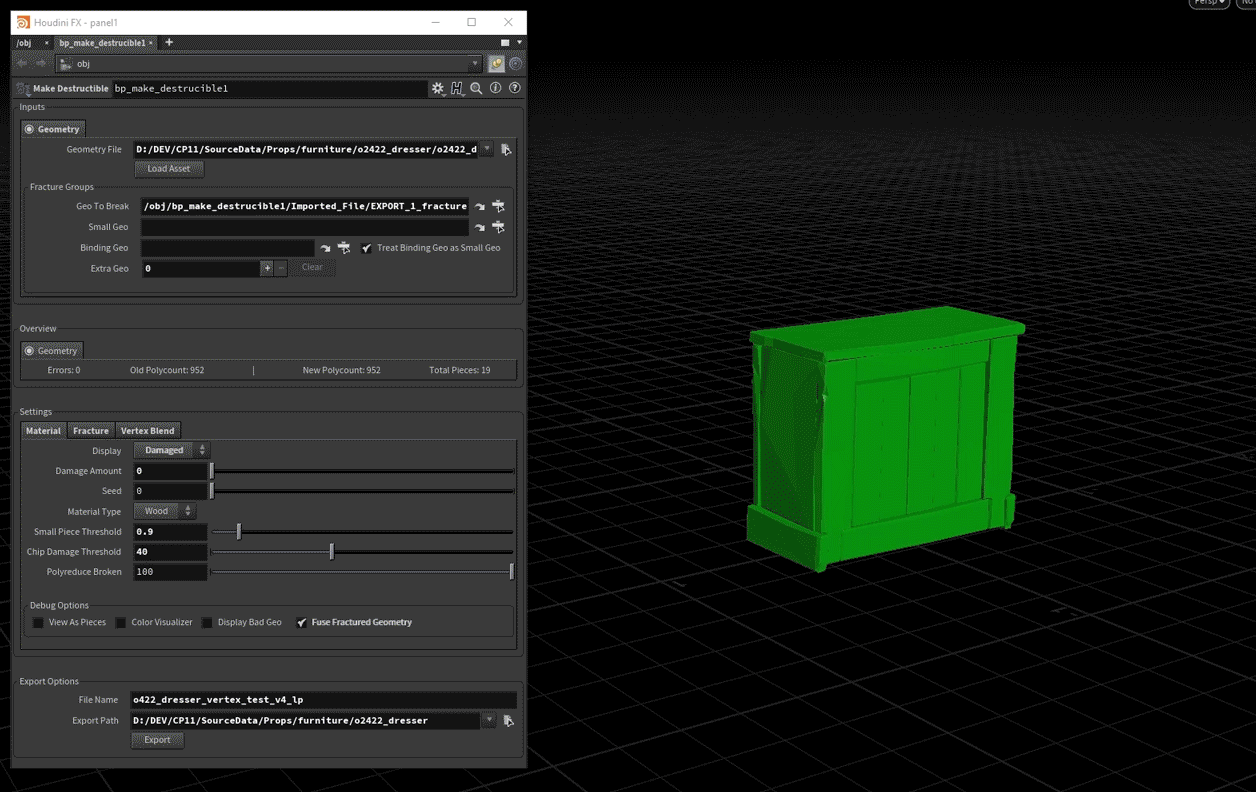Jump to operator arrow for Small Geo
This screenshot has width=1256, height=792.
tap(480, 227)
